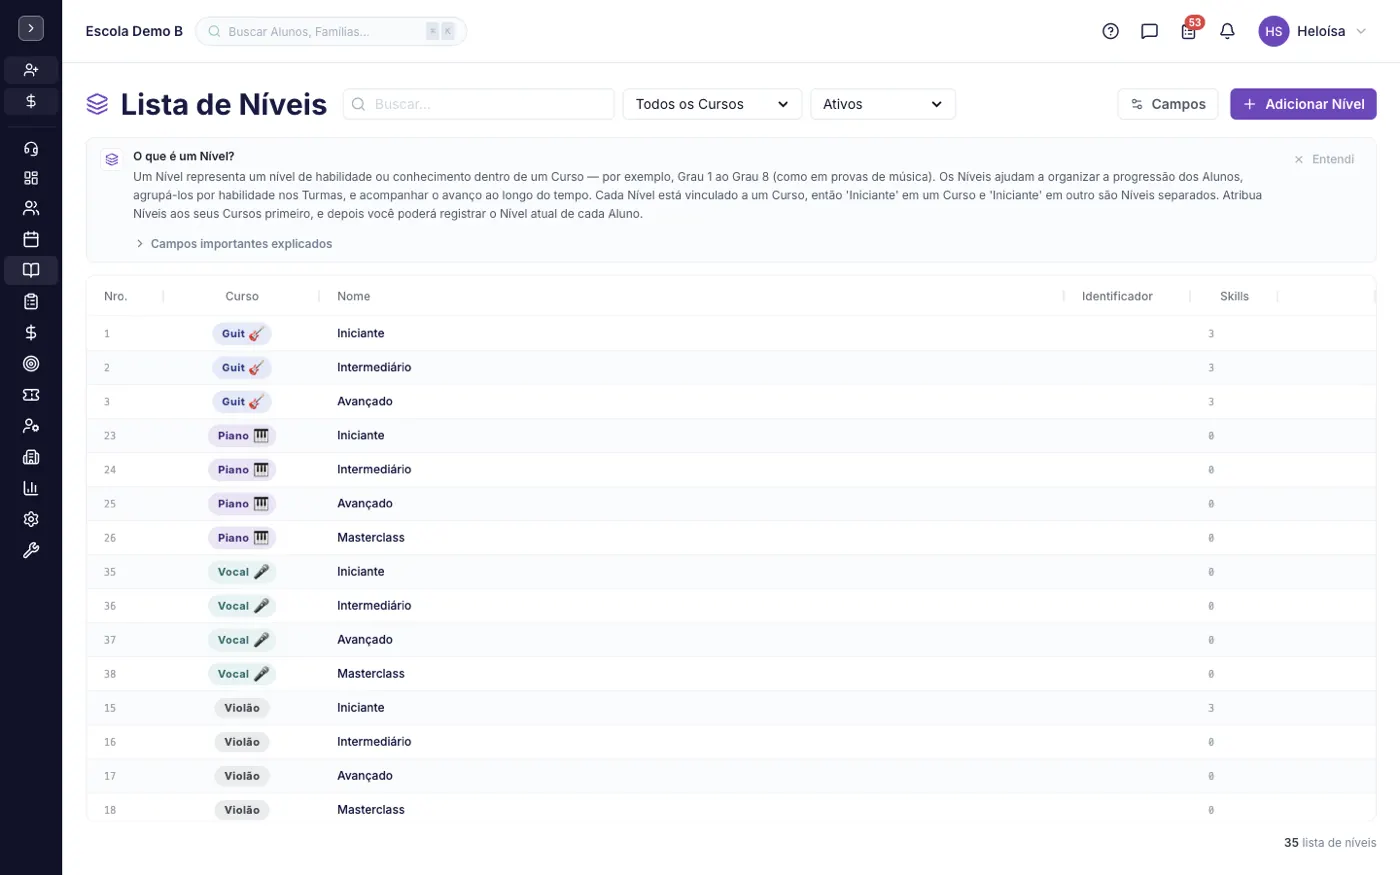Open the Todos os Cursos dropdown

712,104
